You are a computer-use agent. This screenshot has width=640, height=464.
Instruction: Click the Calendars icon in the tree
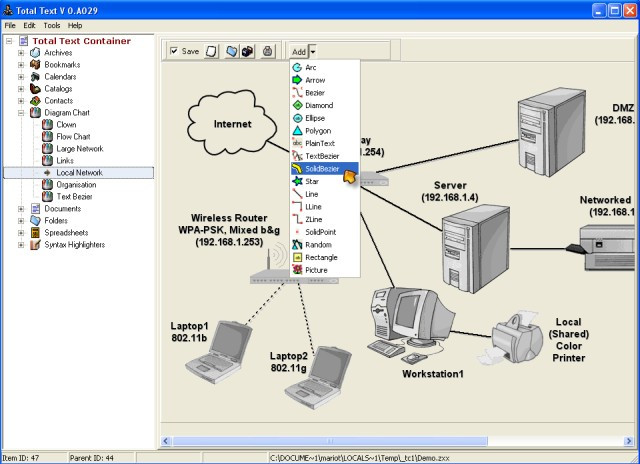pos(35,77)
